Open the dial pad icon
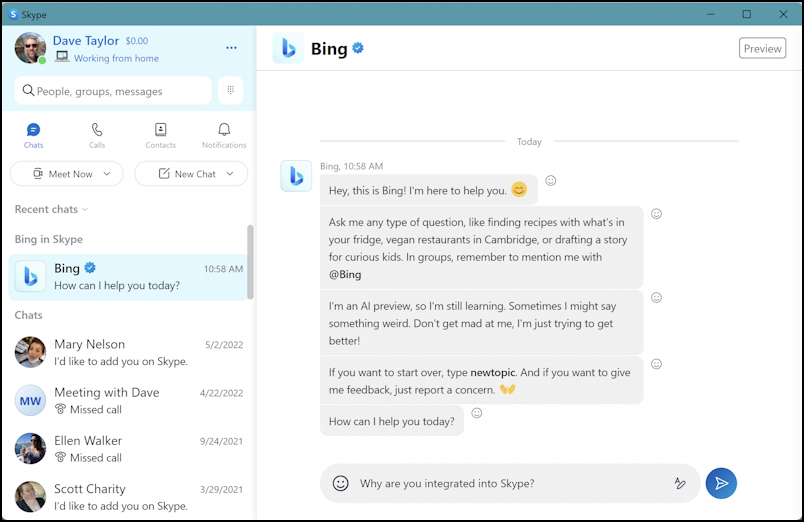The height and width of the screenshot is (522, 804). (x=230, y=90)
